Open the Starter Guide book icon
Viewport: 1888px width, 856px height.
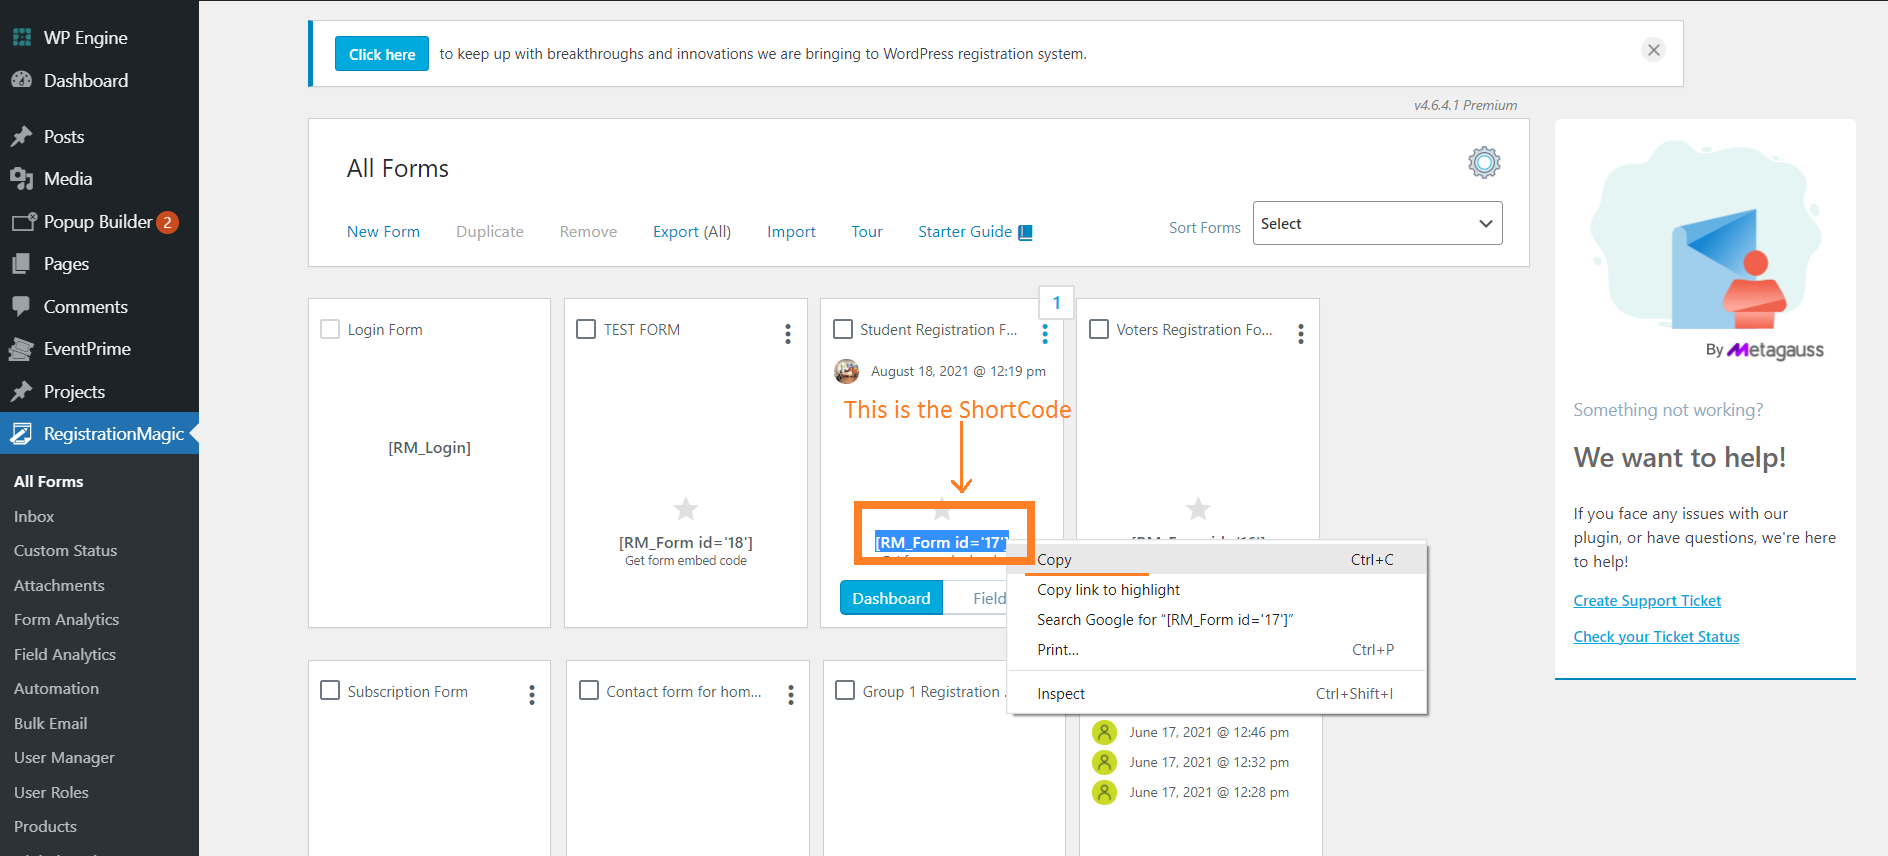pyautogui.click(x=1025, y=232)
